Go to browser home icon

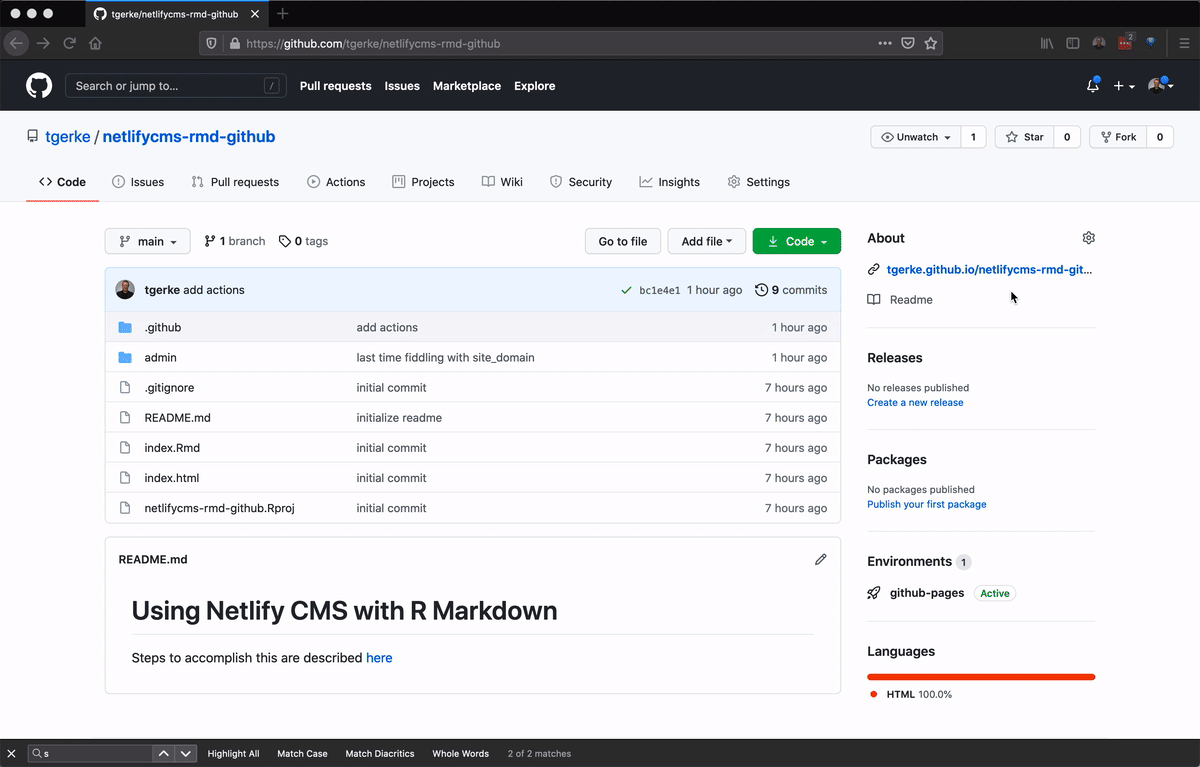coord(95,43)
